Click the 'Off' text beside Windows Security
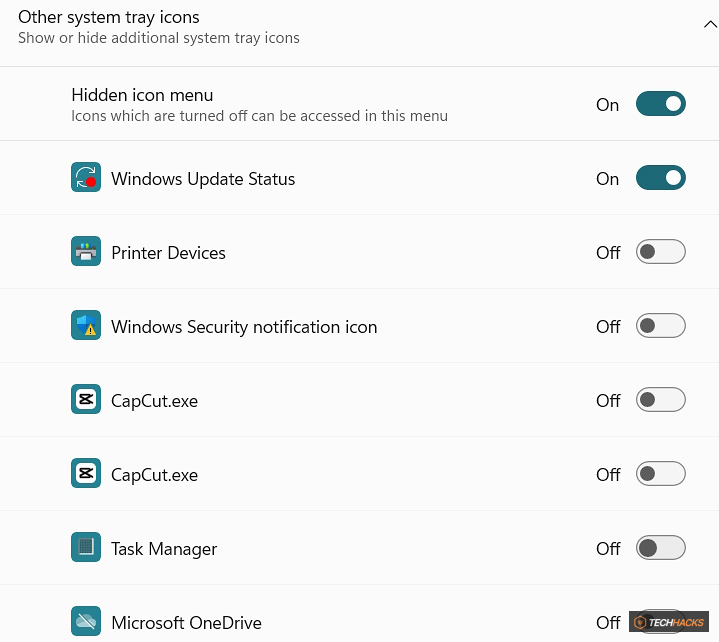The width and height of the screenshot is (719, 642). (608, 327)
